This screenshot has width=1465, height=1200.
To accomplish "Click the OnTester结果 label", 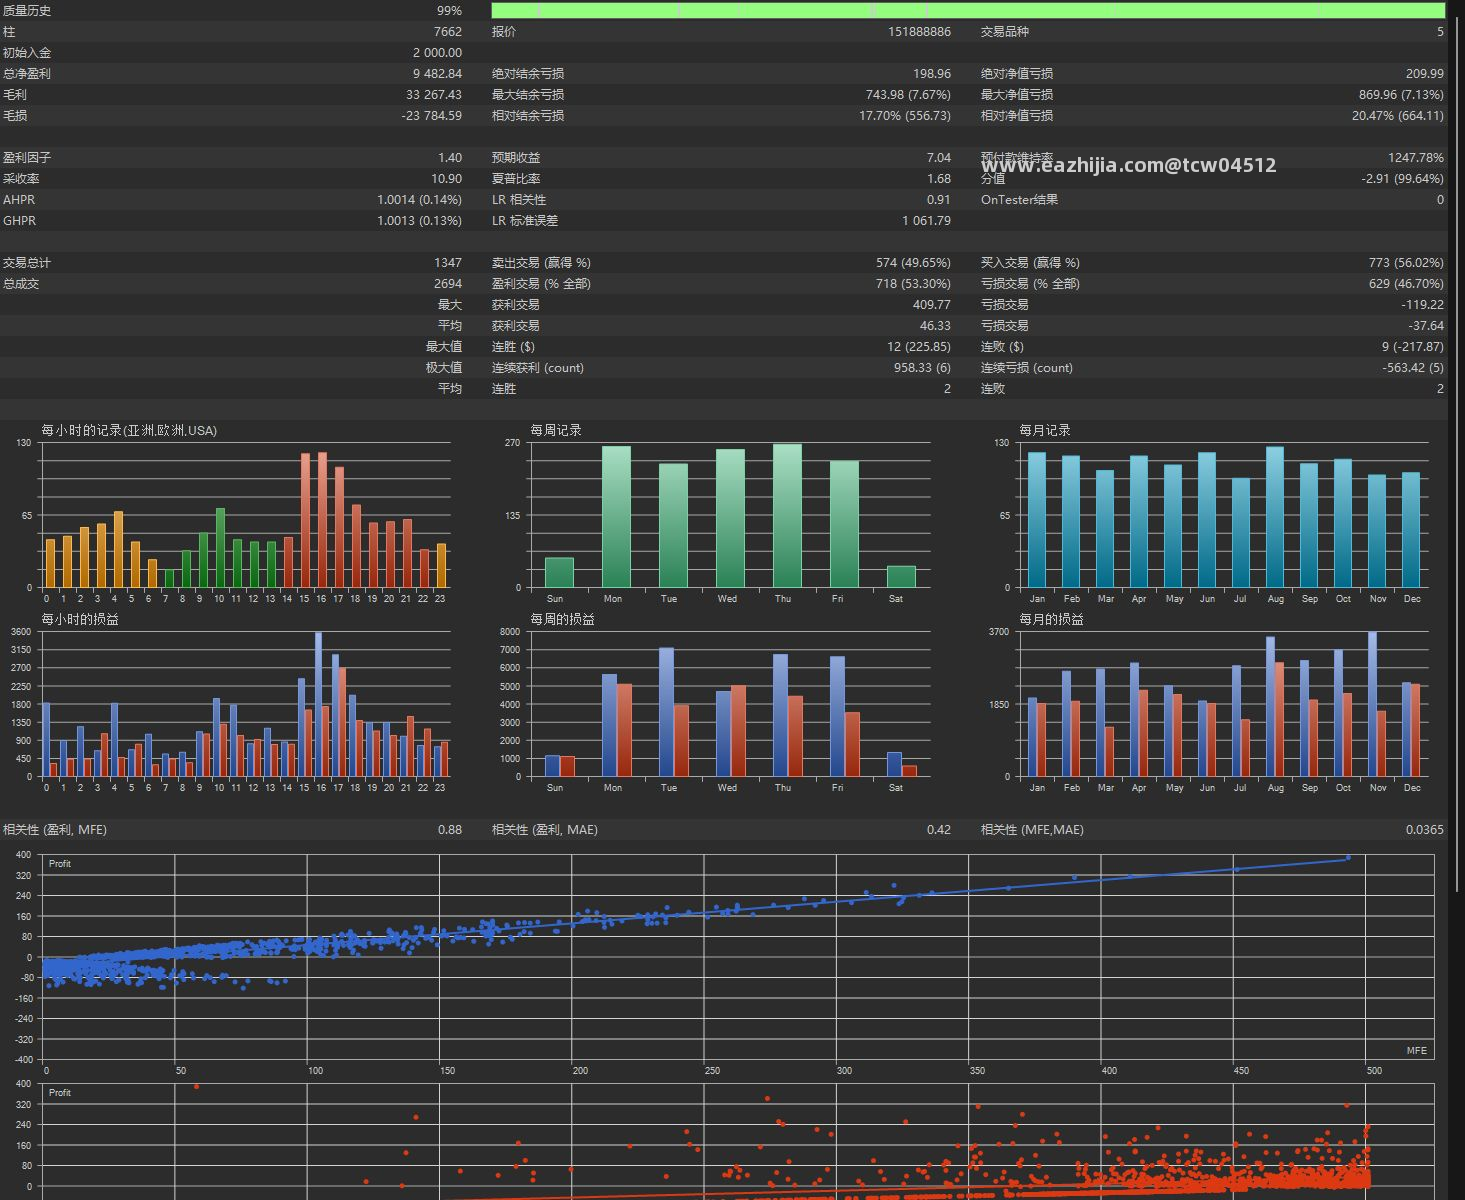I will point(1019,200).
